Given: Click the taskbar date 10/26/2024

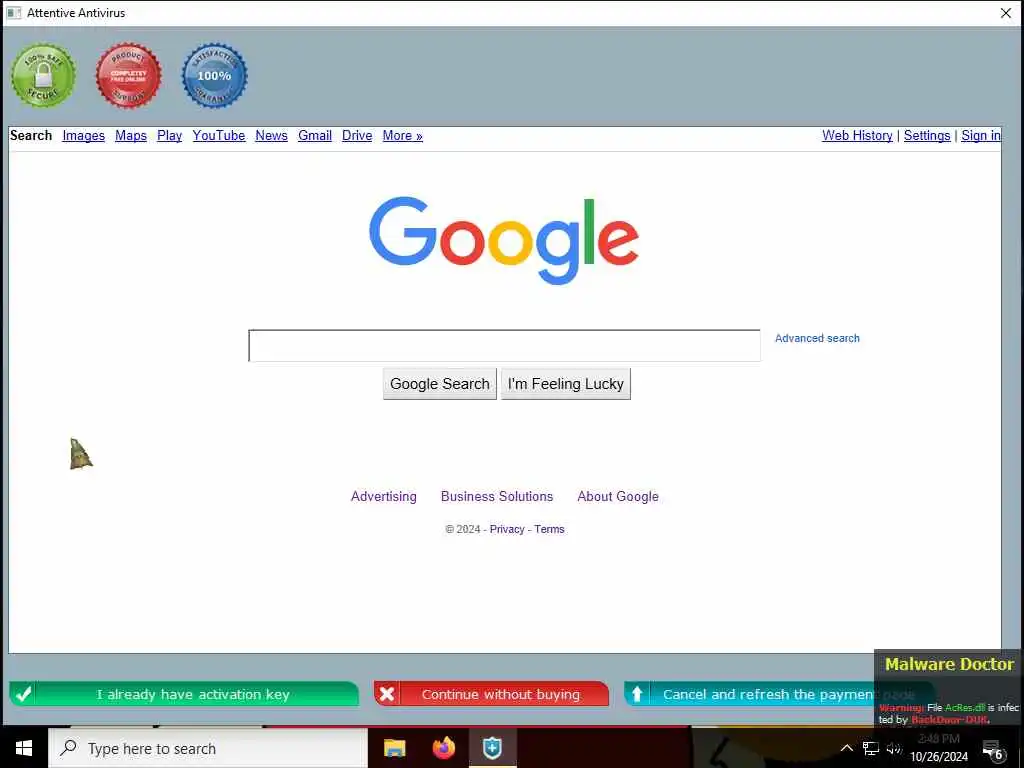Looking at the screenshot, I should point(938,757).
